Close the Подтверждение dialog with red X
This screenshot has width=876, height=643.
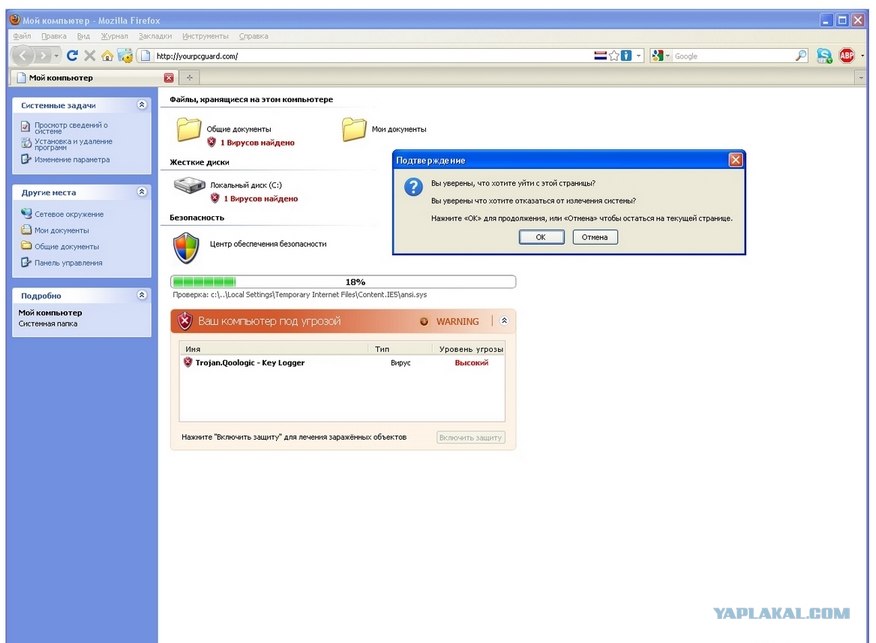736,160
